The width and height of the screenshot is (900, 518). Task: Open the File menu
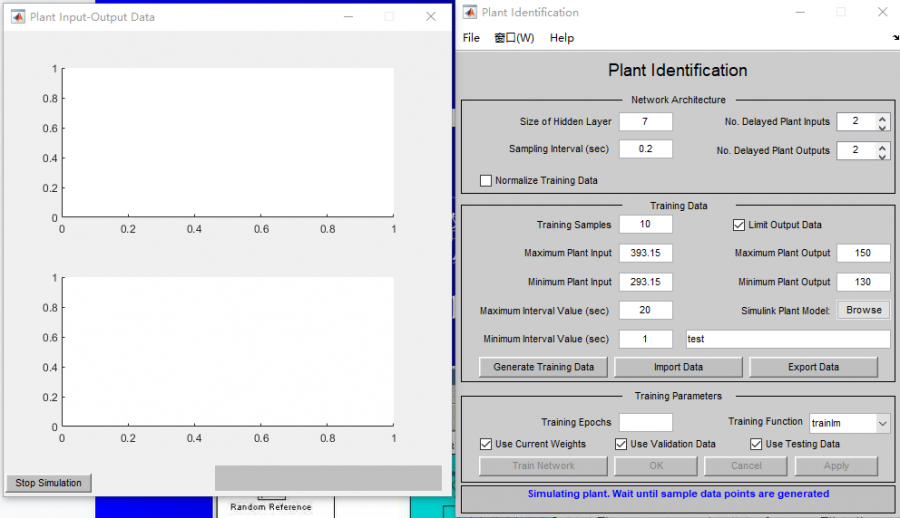tap(471, 38)
